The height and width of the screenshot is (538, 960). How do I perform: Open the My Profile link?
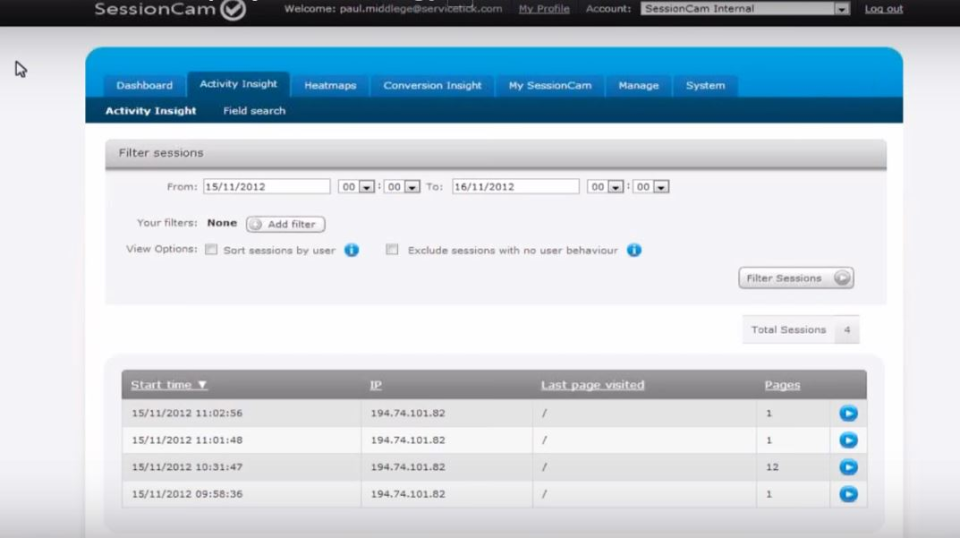(544, 9)
